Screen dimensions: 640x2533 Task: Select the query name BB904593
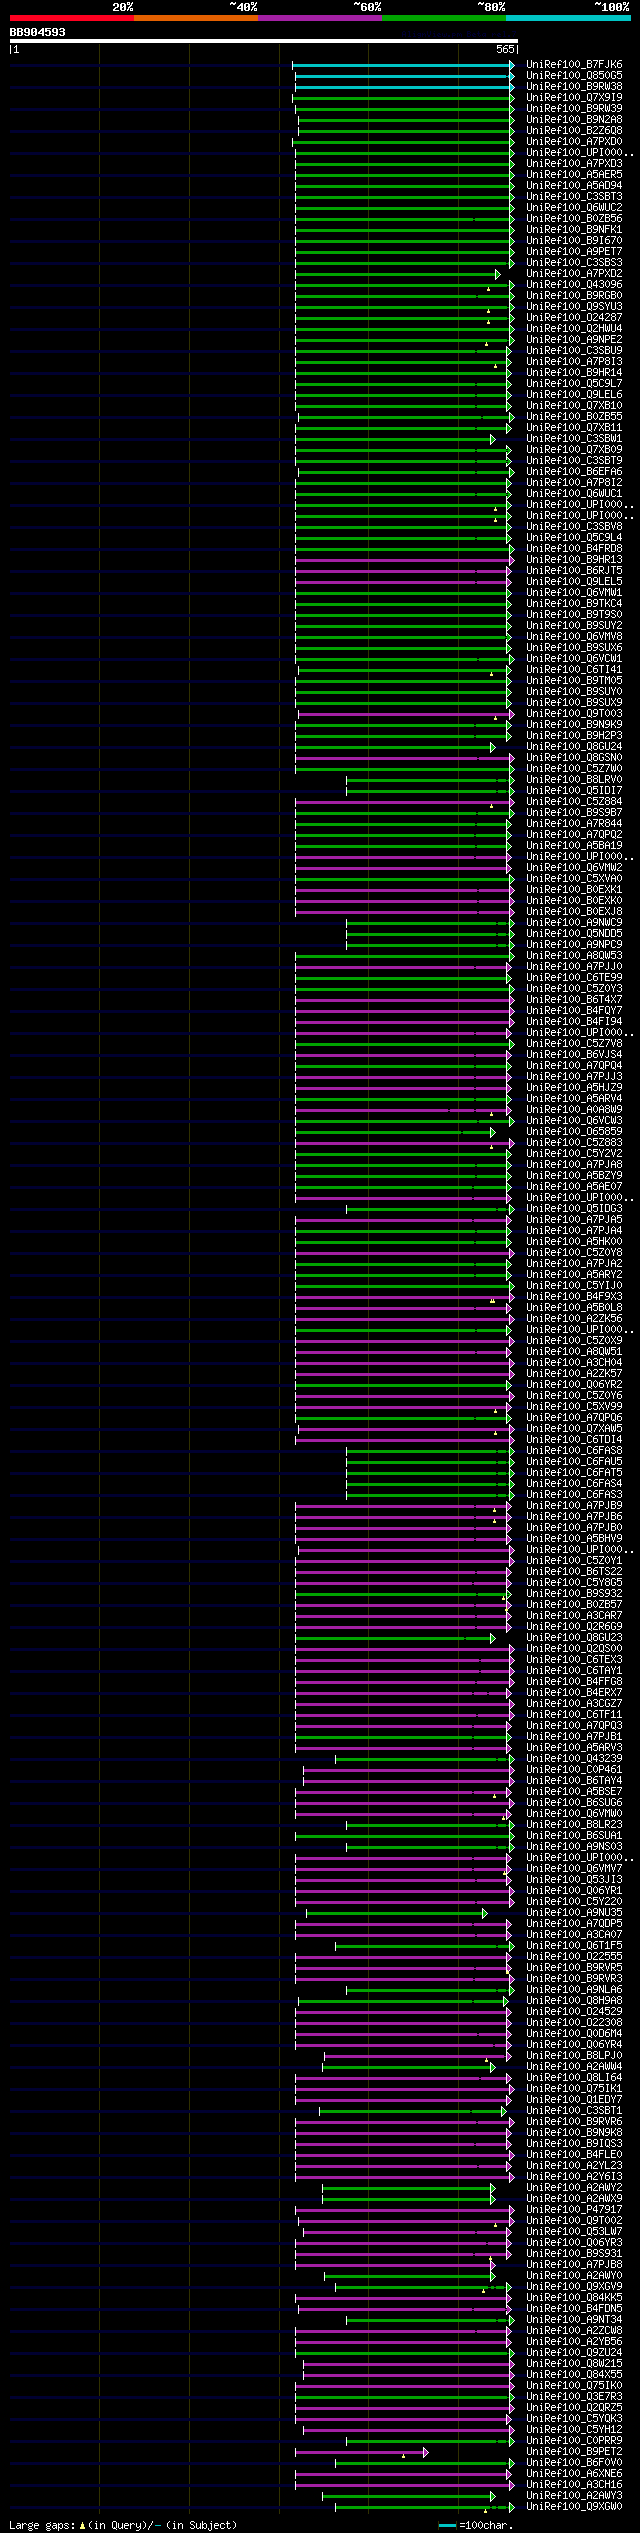point(38,32)
